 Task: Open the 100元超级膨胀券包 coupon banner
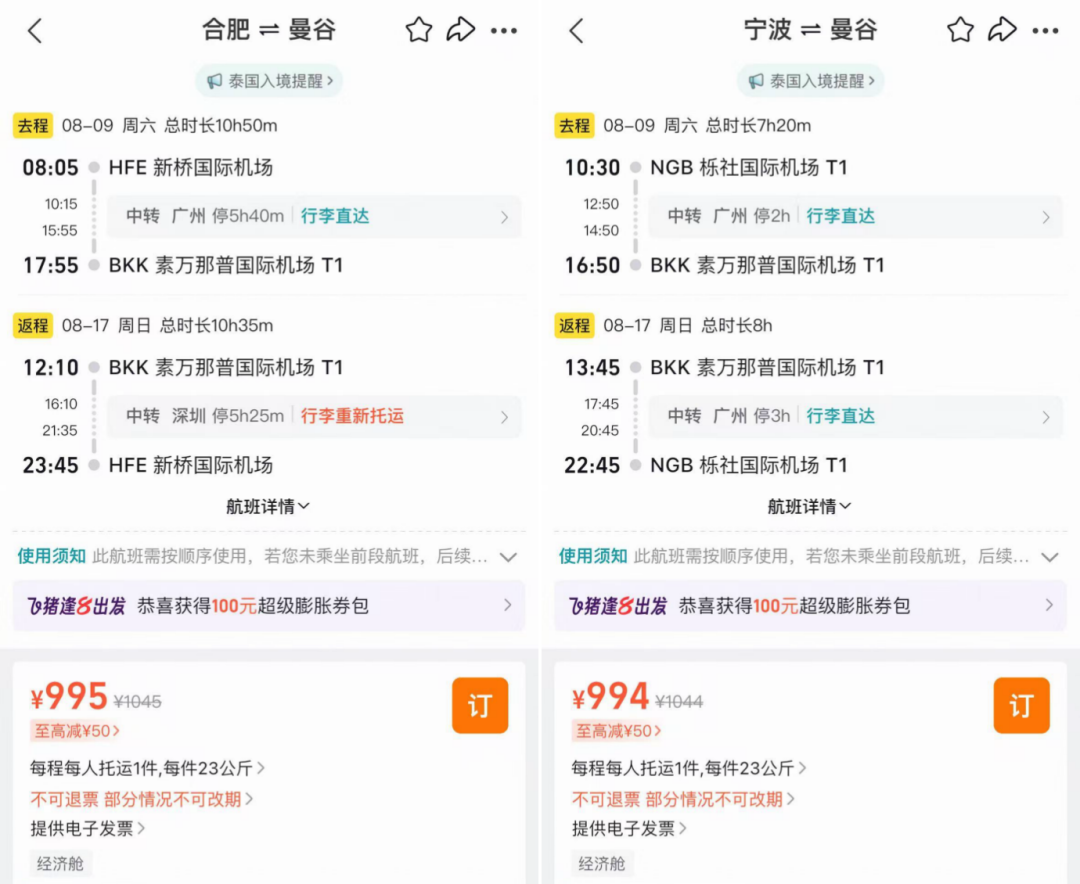coord(270,606)
